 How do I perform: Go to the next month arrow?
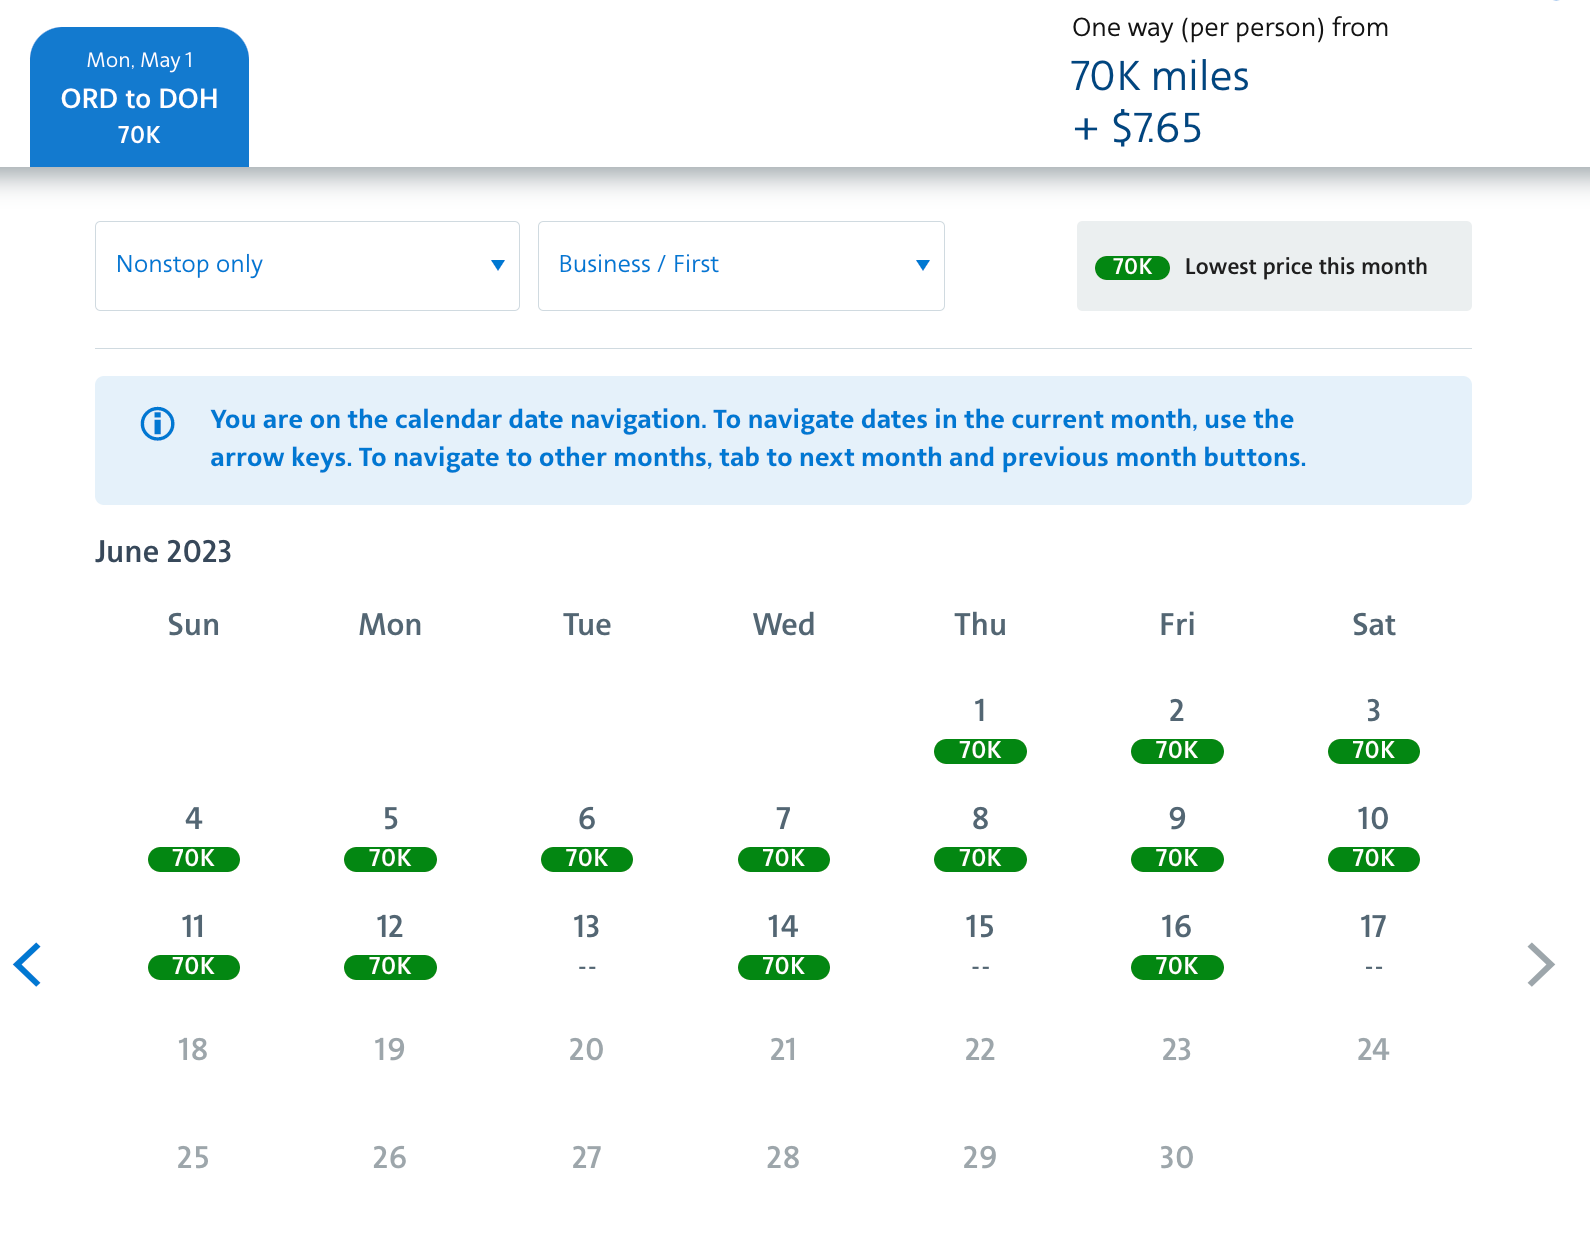point(1541,965)
